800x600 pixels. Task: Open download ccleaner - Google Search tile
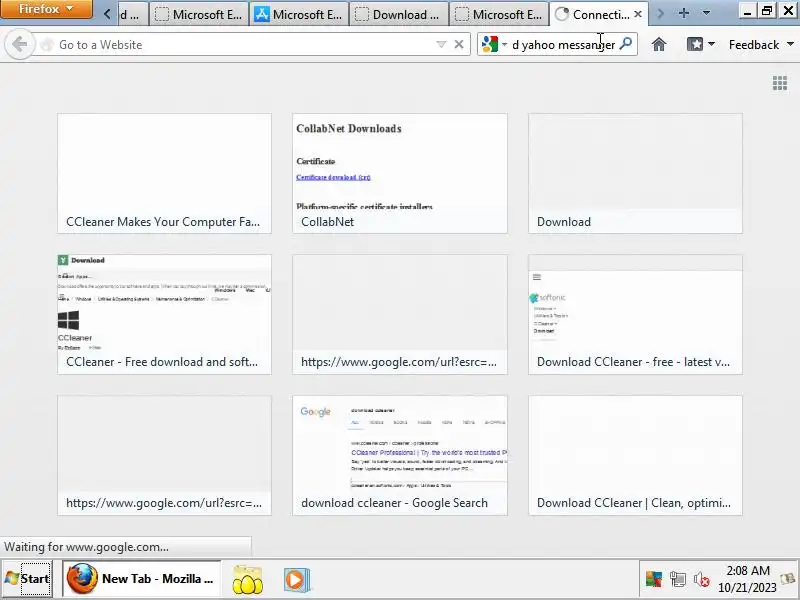[x=400, y=455]
